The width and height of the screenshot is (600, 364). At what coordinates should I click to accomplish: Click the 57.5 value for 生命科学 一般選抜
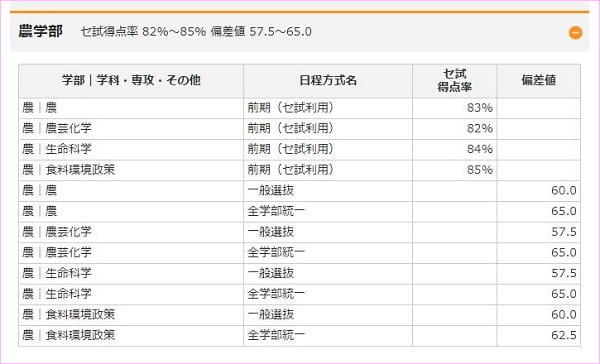pyautogui.click(x=564, y=273)
